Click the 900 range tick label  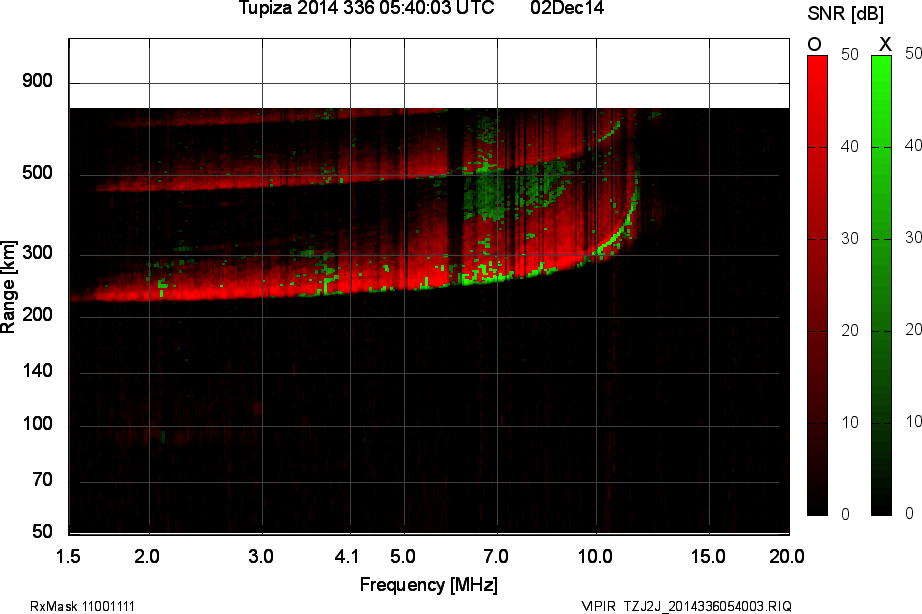[37, 81]
